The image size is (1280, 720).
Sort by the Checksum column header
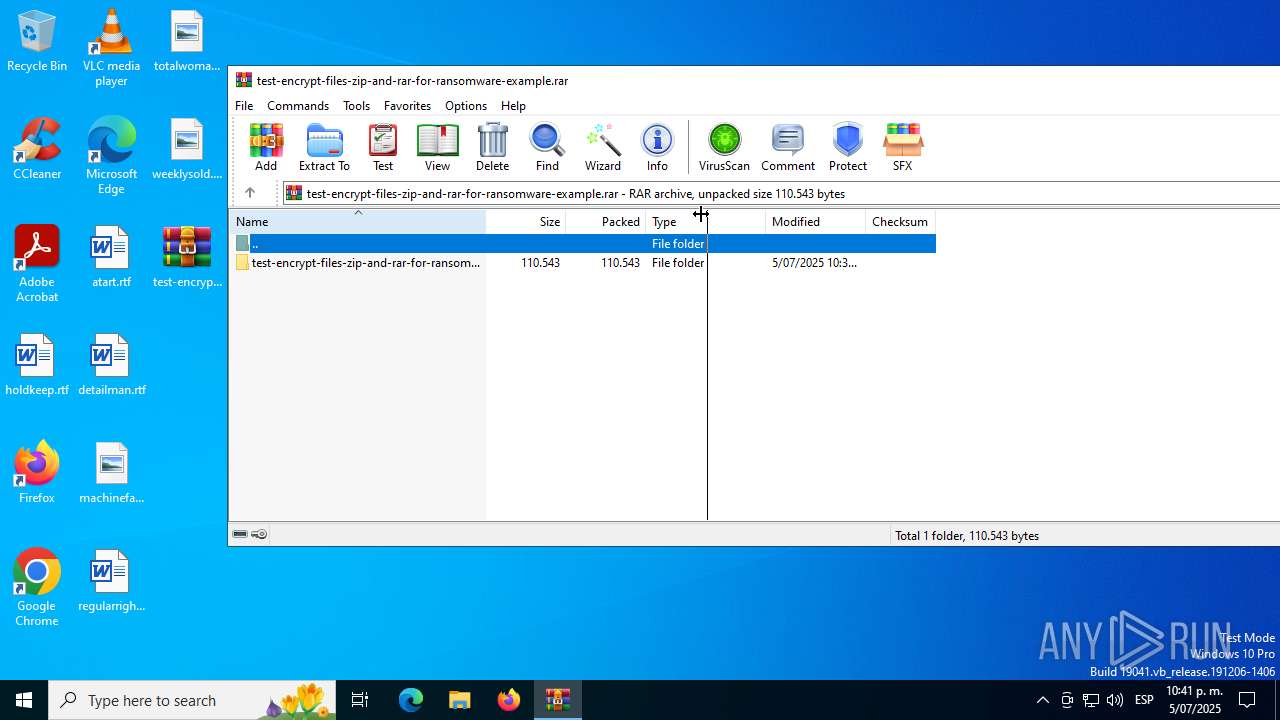(900, 222)
